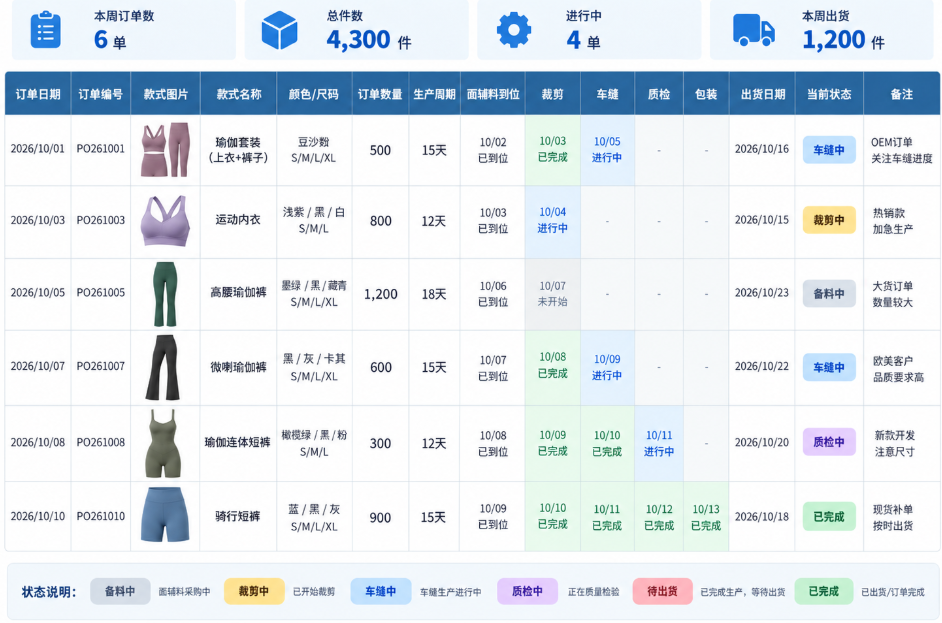Click order number PO261007
The width and height of the screenshot is (942, 623).
[x=100, y=366]
